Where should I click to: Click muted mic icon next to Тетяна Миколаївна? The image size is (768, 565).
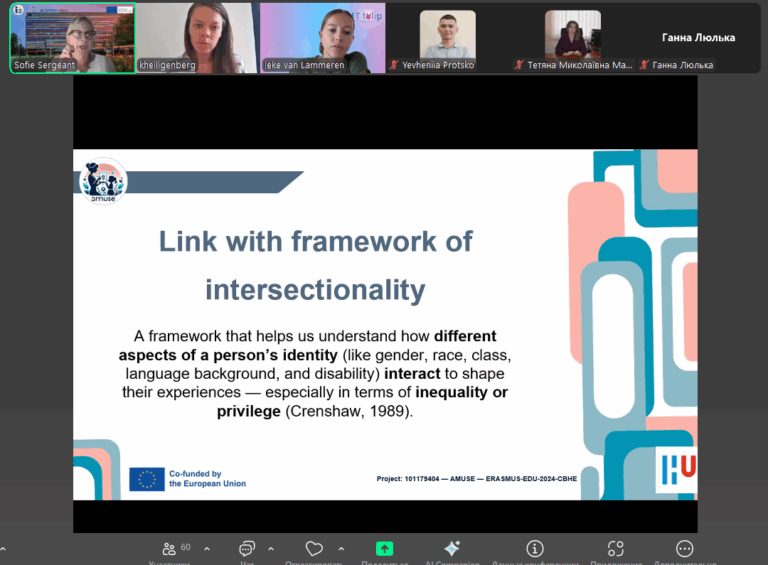519,65
